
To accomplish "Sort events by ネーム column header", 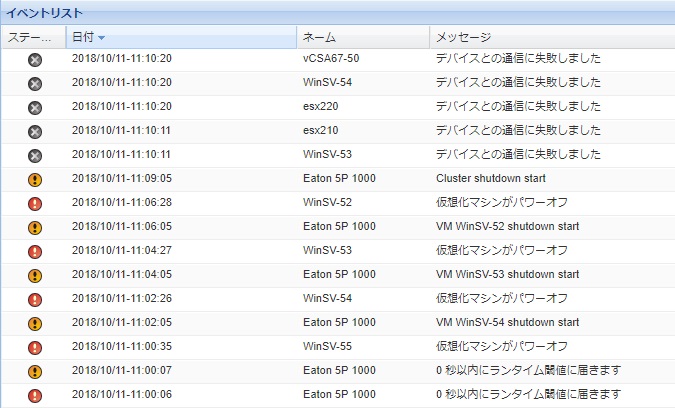I will click(x=320, y=37).
